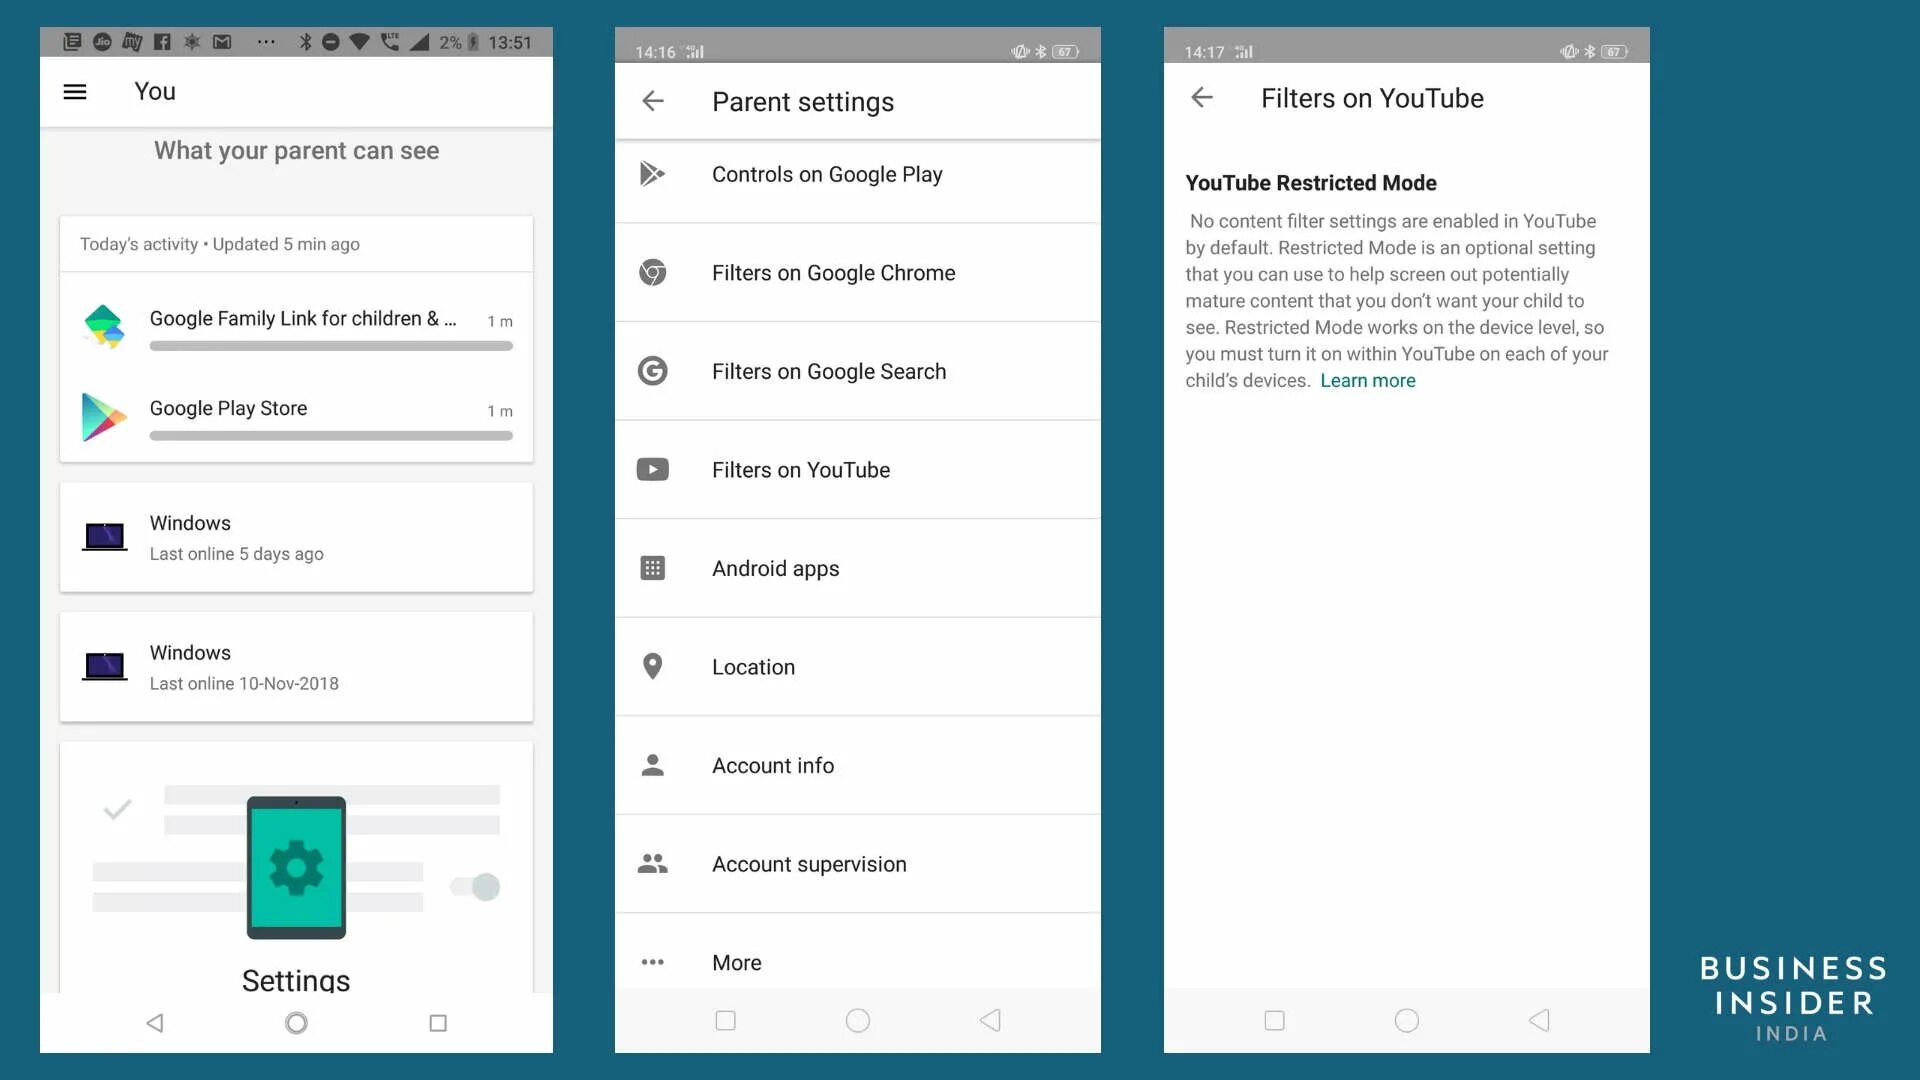Viewport: 1920px width, 1080px height.
Task: Tap recent apps square on Parent settings phone
Action: [726, 1020]
